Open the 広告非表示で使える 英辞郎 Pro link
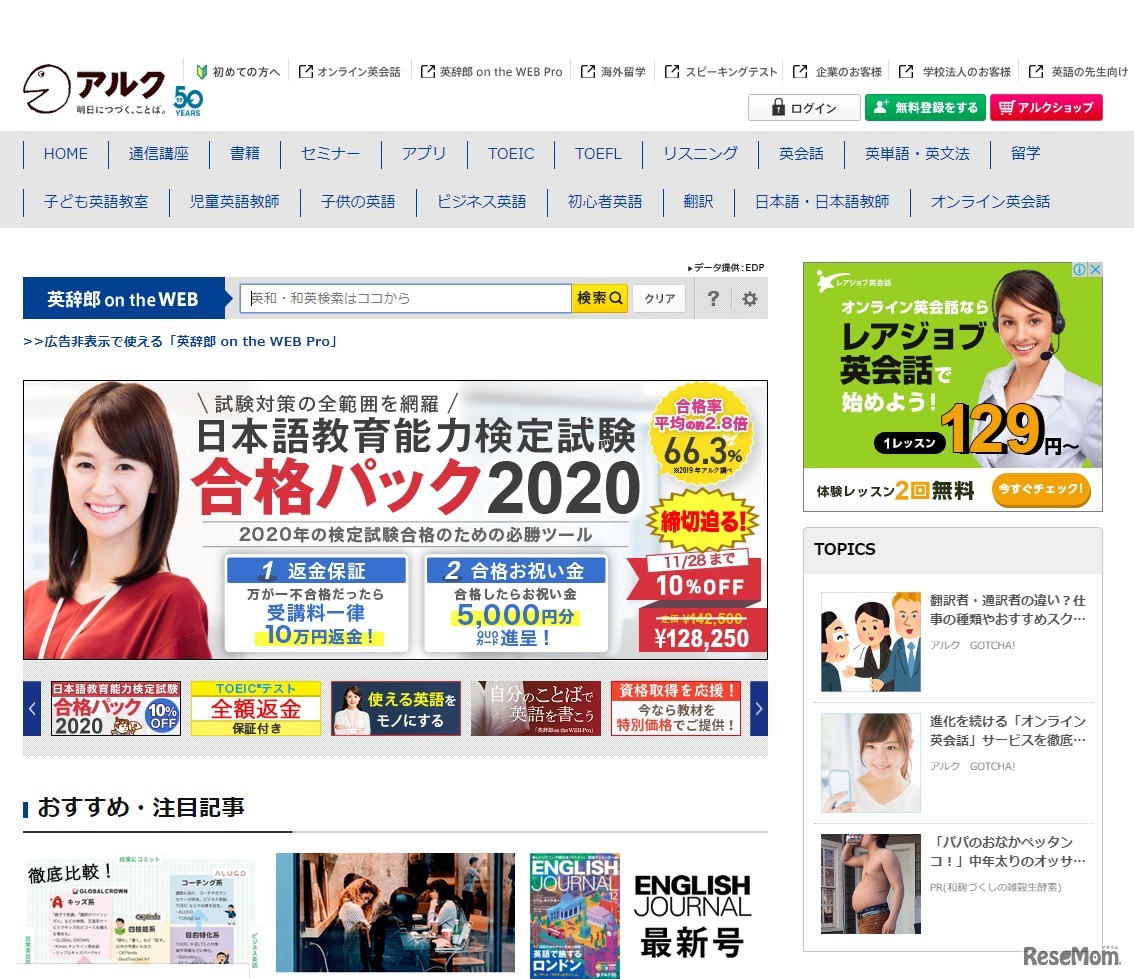This screenshot has width=1134, height=979. pos(180,341)
